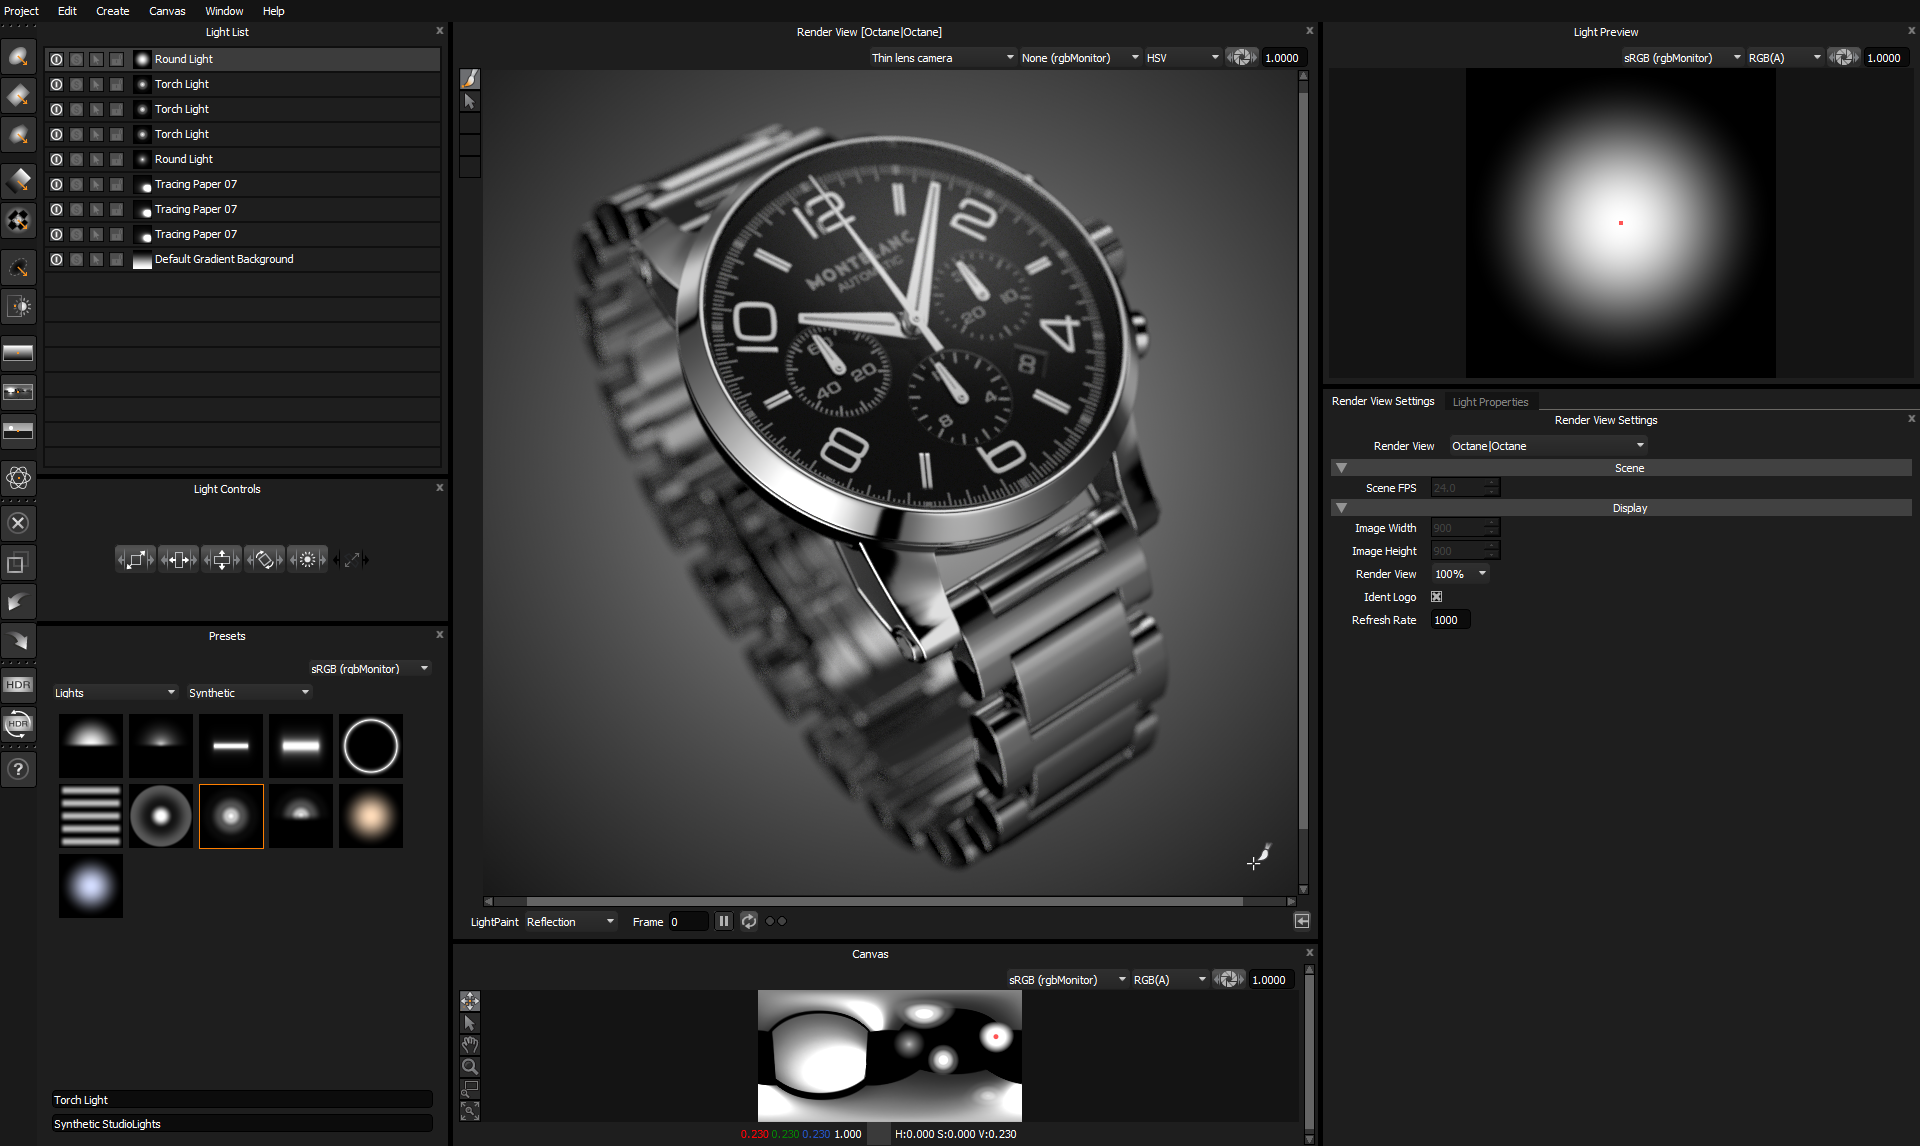Viewport: 1920px width, 1146px height.
Task: Select the rotation control in Light Controls
Action: (265, 560)
